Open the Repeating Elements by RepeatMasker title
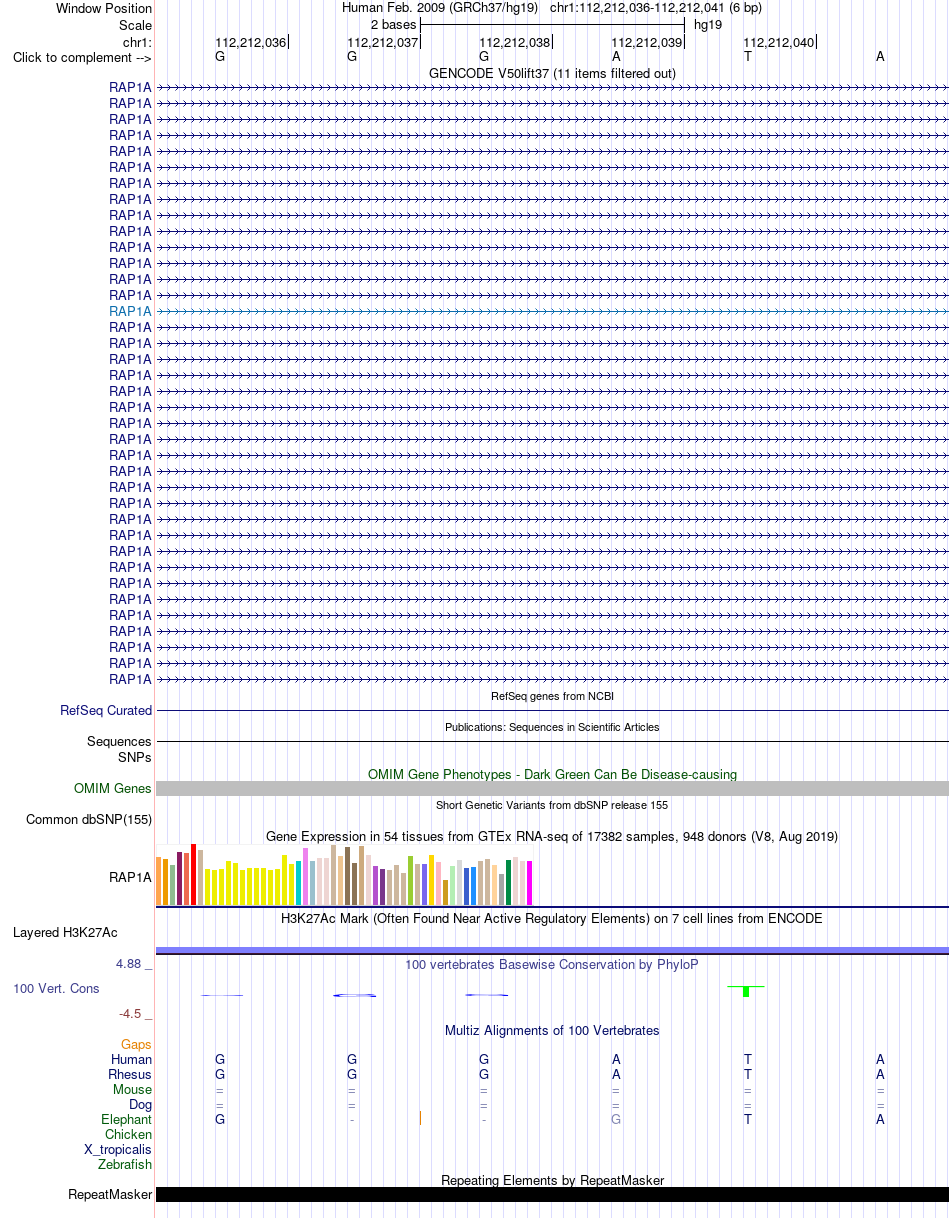The height and width of the screenshot is (1218, 950). (552, 1181)
